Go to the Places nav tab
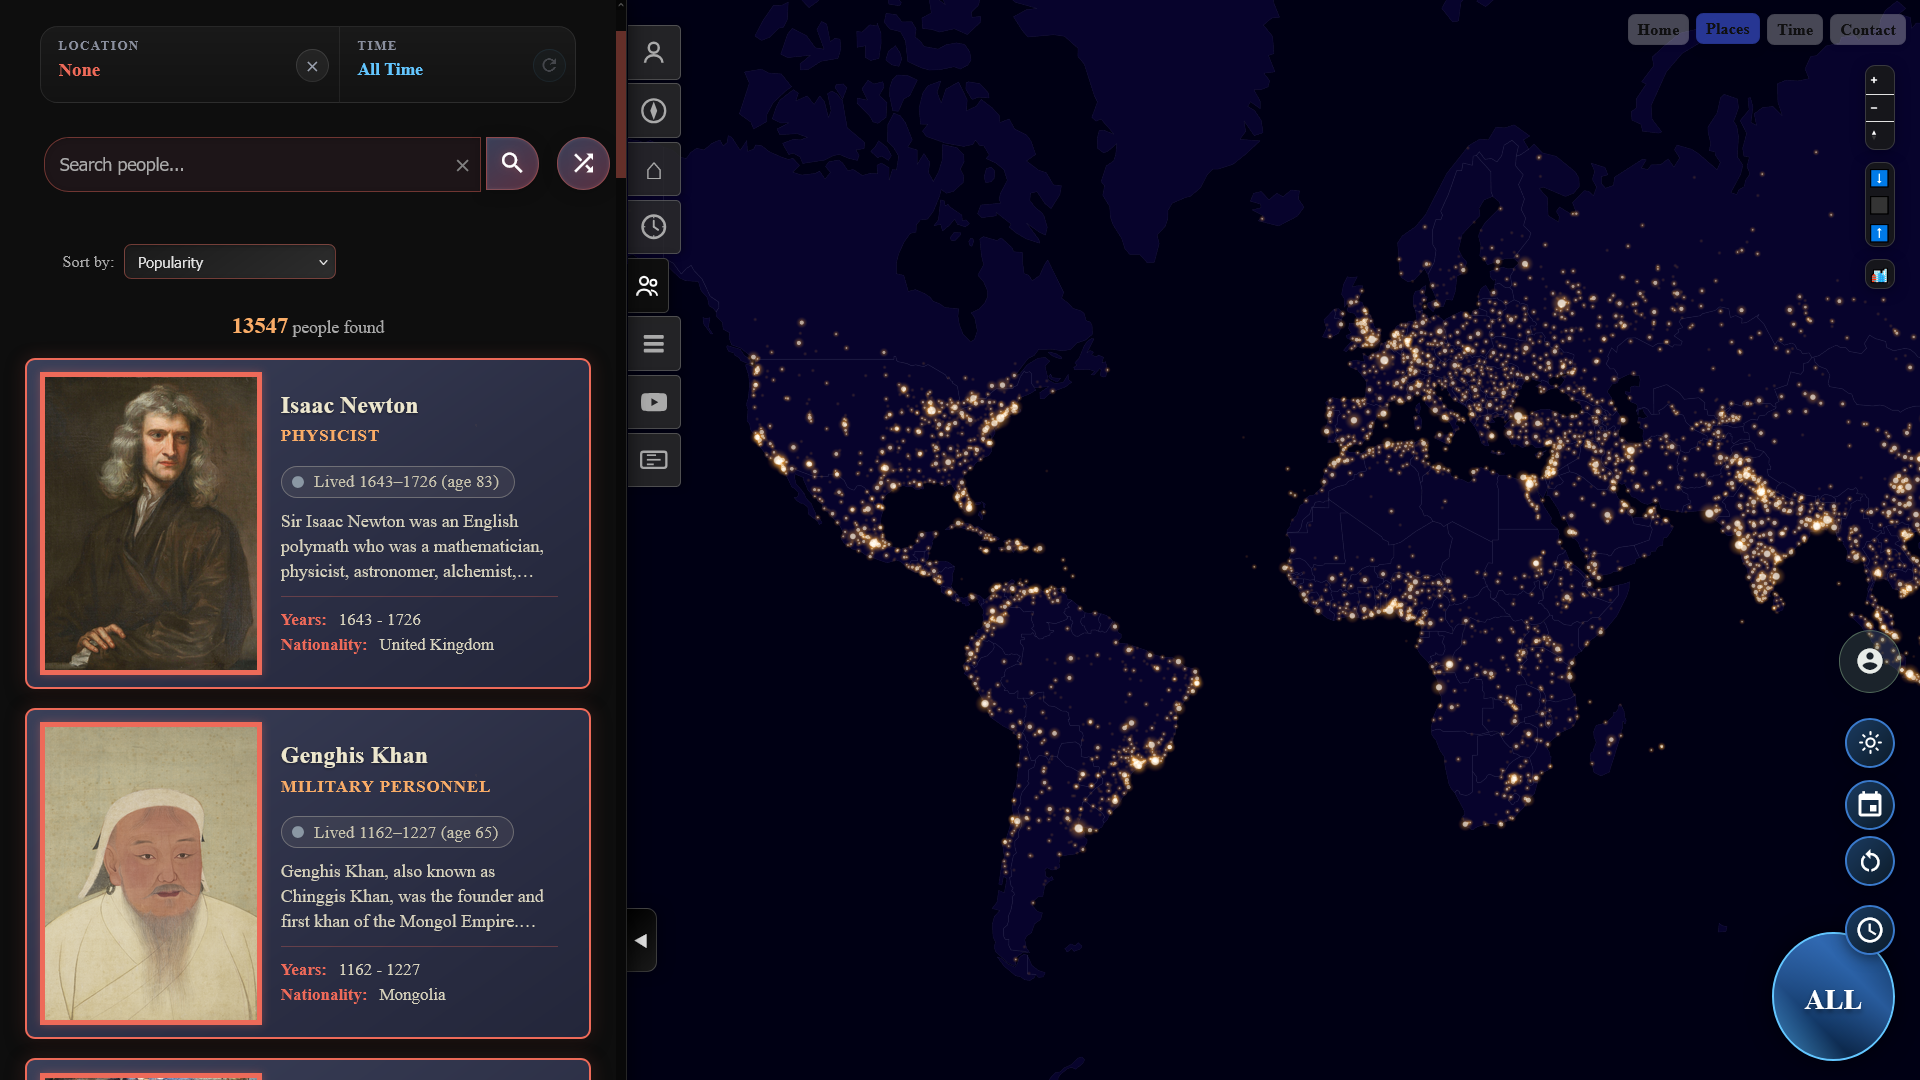Image resolution: width=1920 pixels, height=1080 pixels. click(1727, 29)
